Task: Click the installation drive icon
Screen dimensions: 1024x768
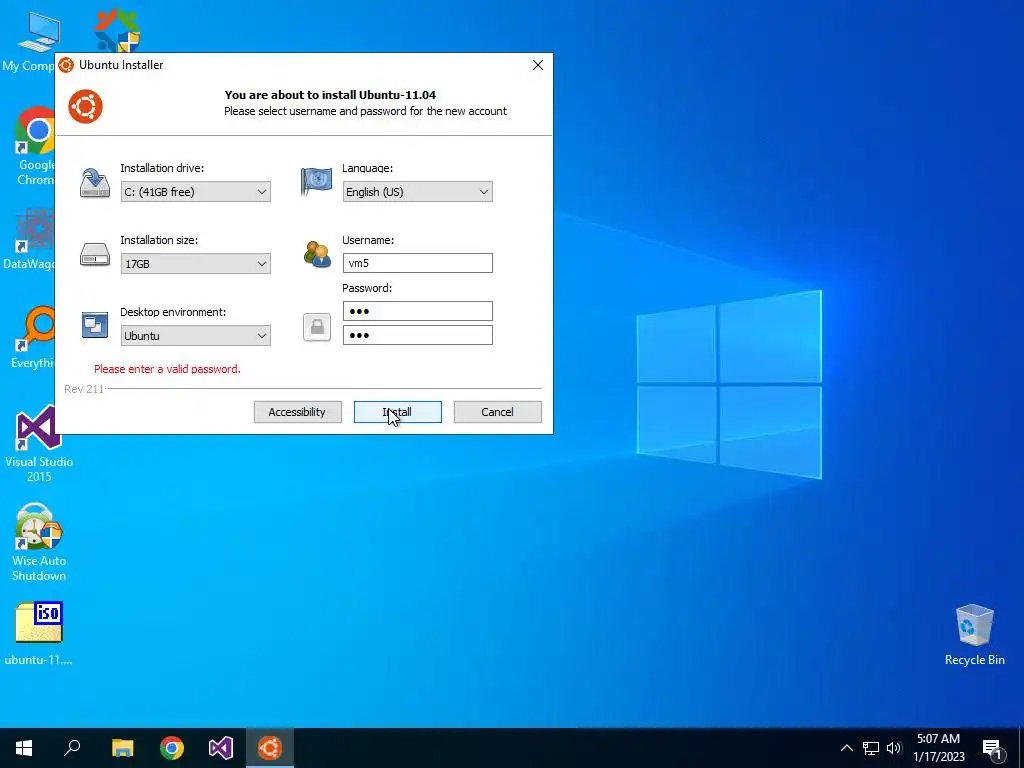Action: point(95,183)
